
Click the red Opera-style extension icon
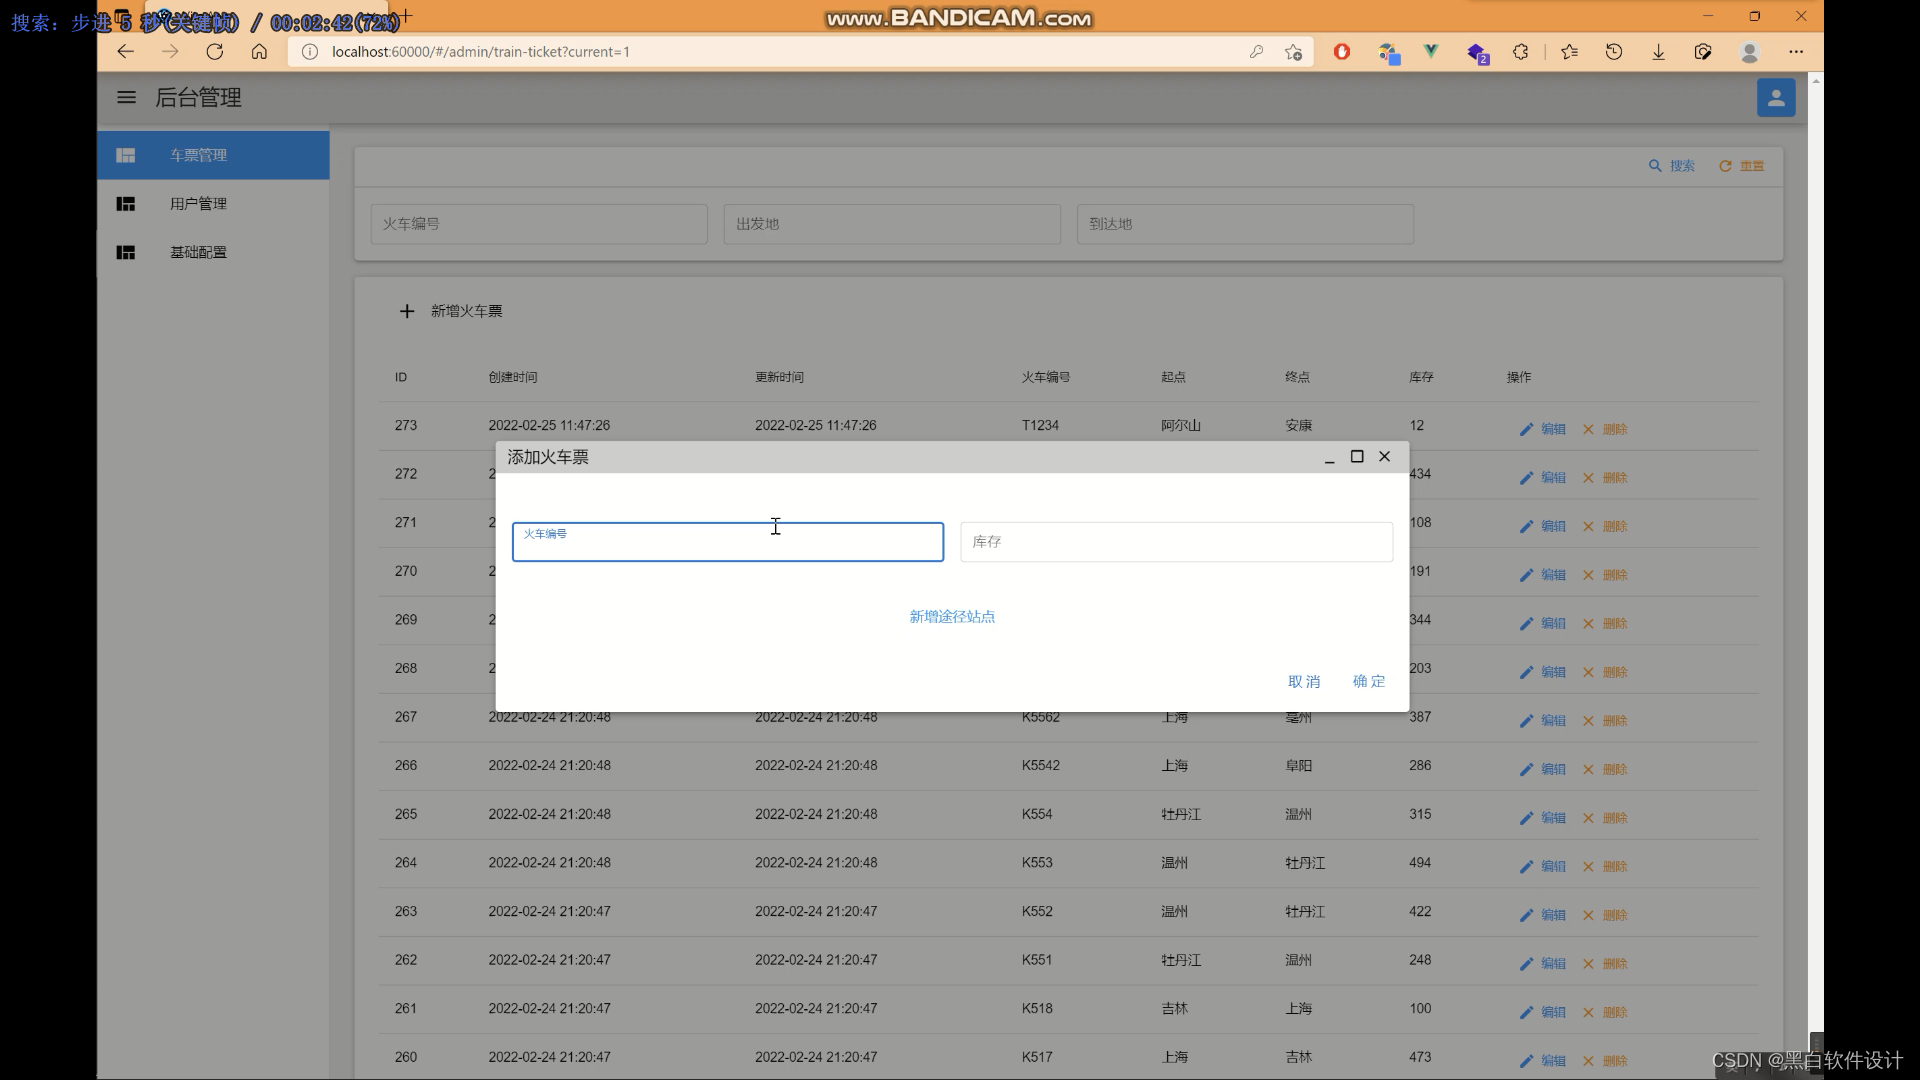pyautogui.click(x=1342, y=52)
